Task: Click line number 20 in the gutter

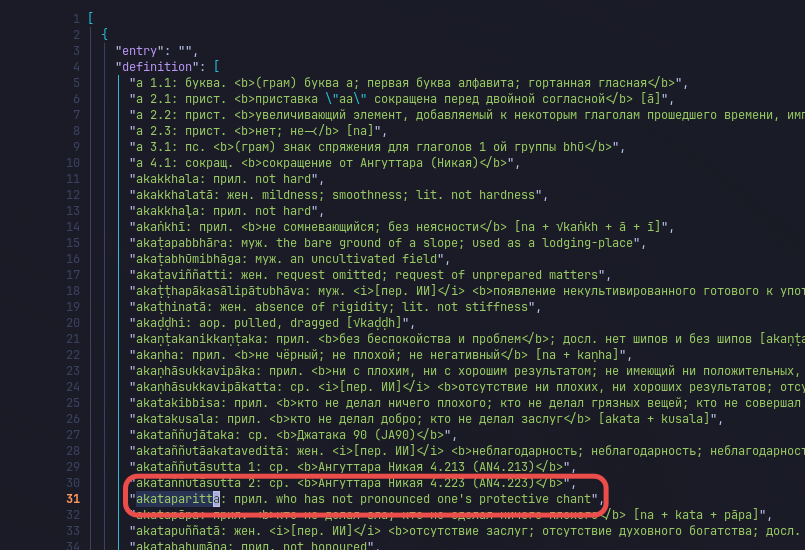Action: (x=72, y=323)
